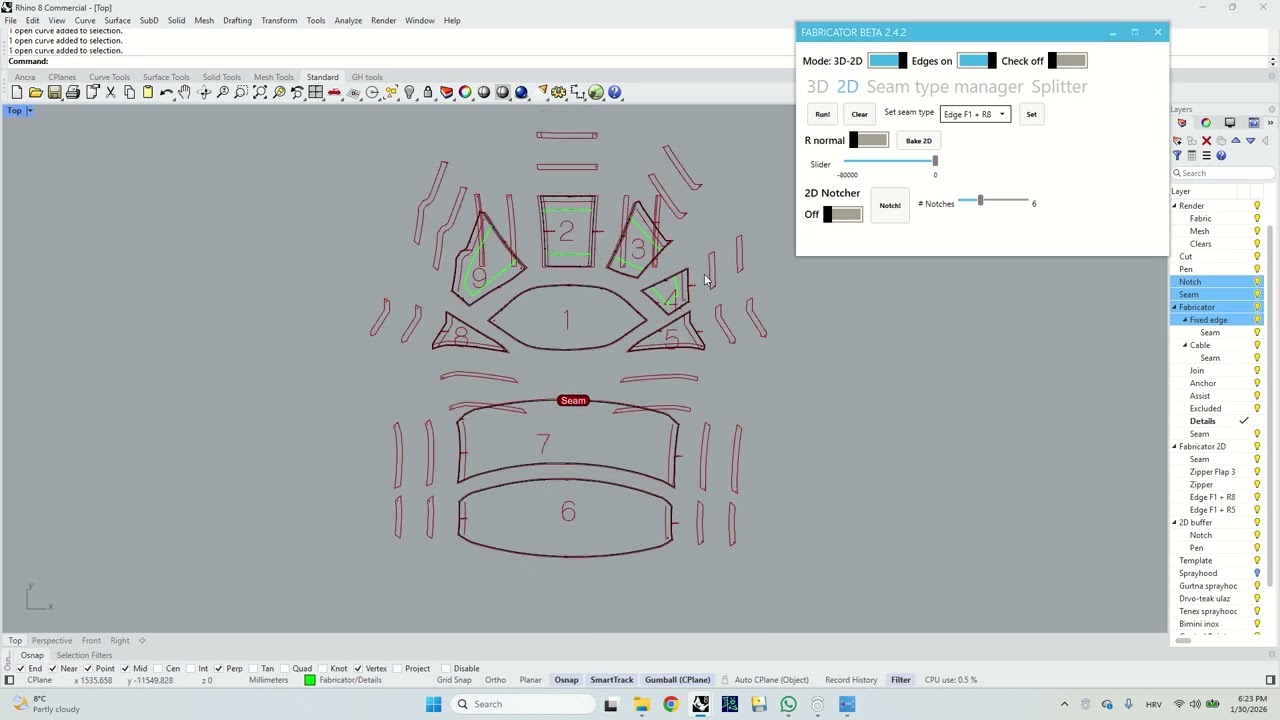
Task: Open the Top viewport title dropdown arrow
Action: [x=30, y=110]
